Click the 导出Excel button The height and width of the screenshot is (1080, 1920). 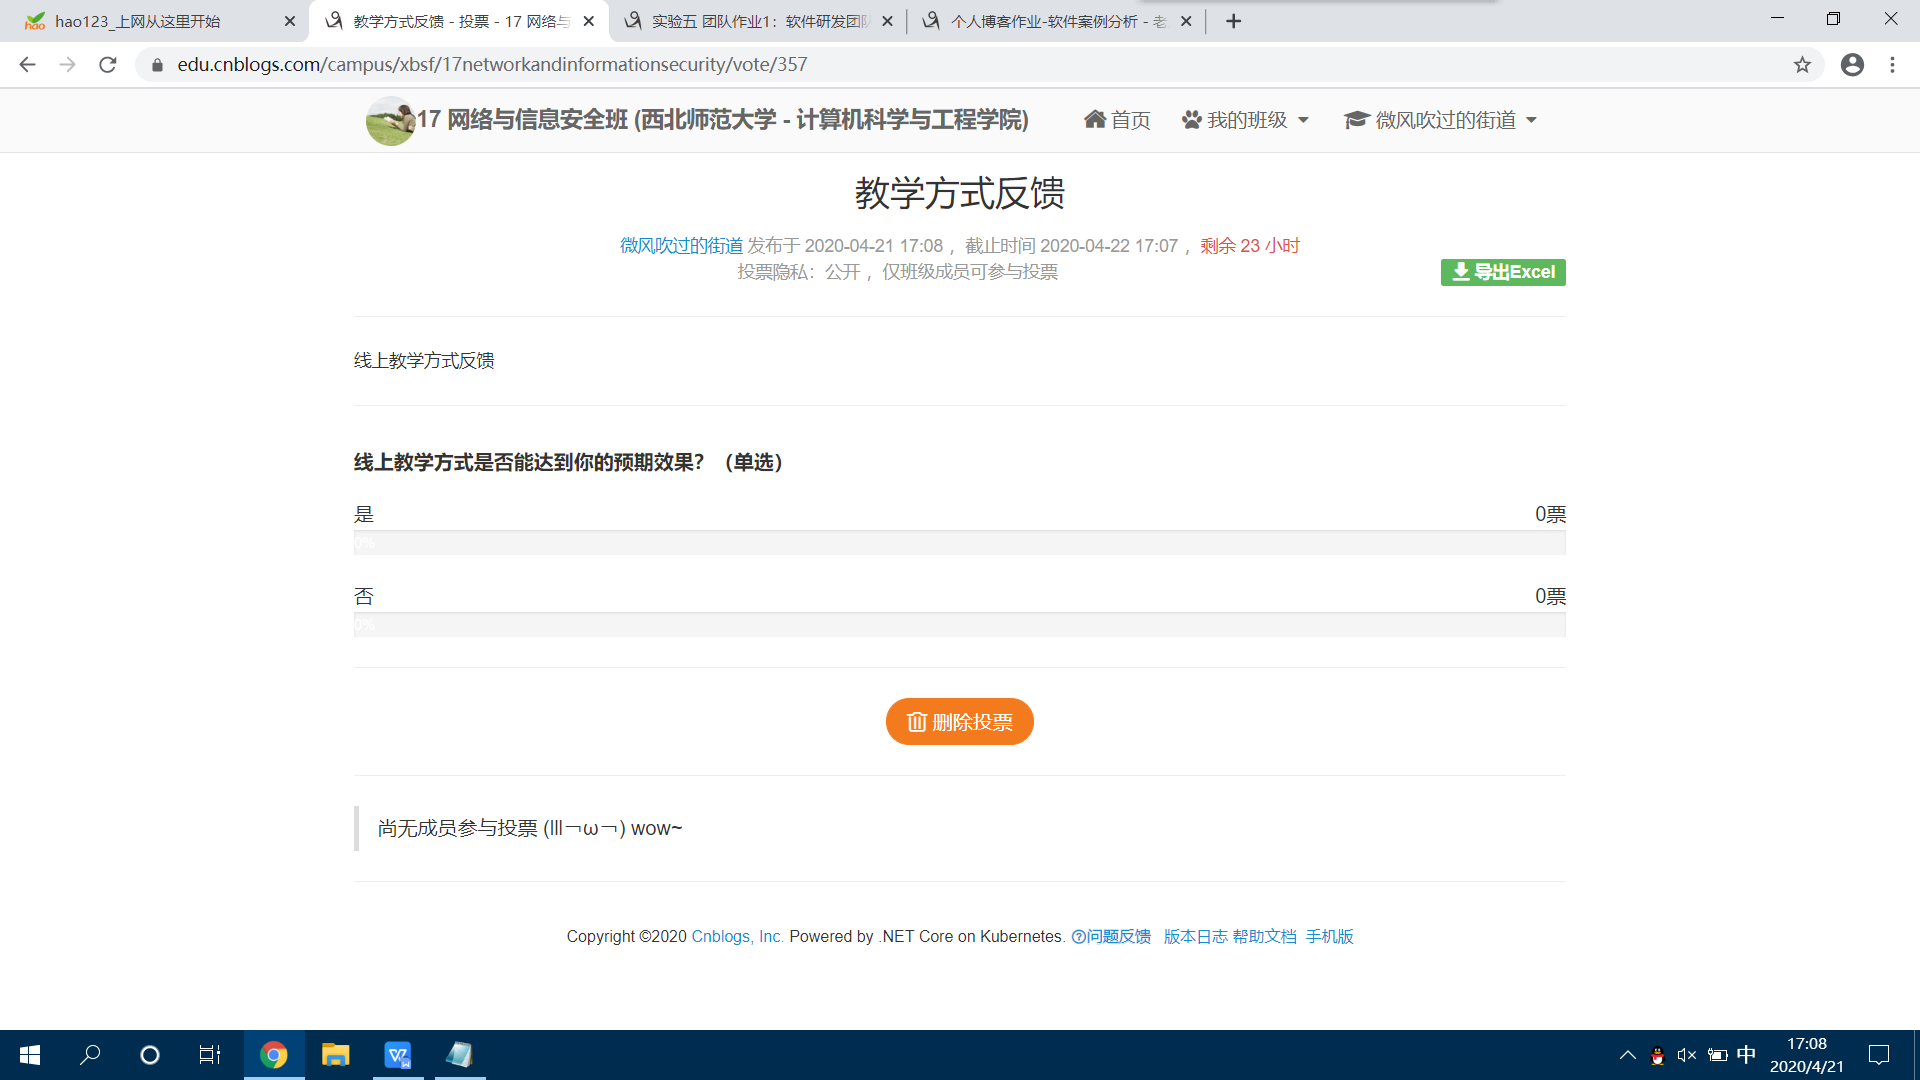(x=1503, y=272)
